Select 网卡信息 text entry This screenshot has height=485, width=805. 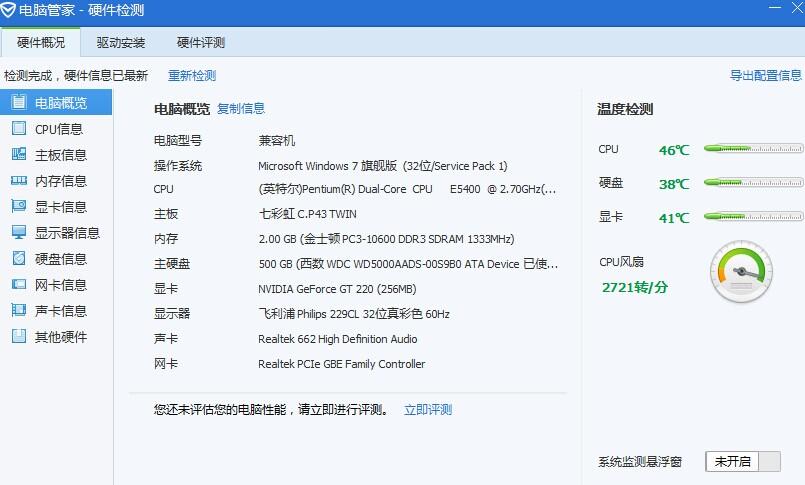click(61, 285)
